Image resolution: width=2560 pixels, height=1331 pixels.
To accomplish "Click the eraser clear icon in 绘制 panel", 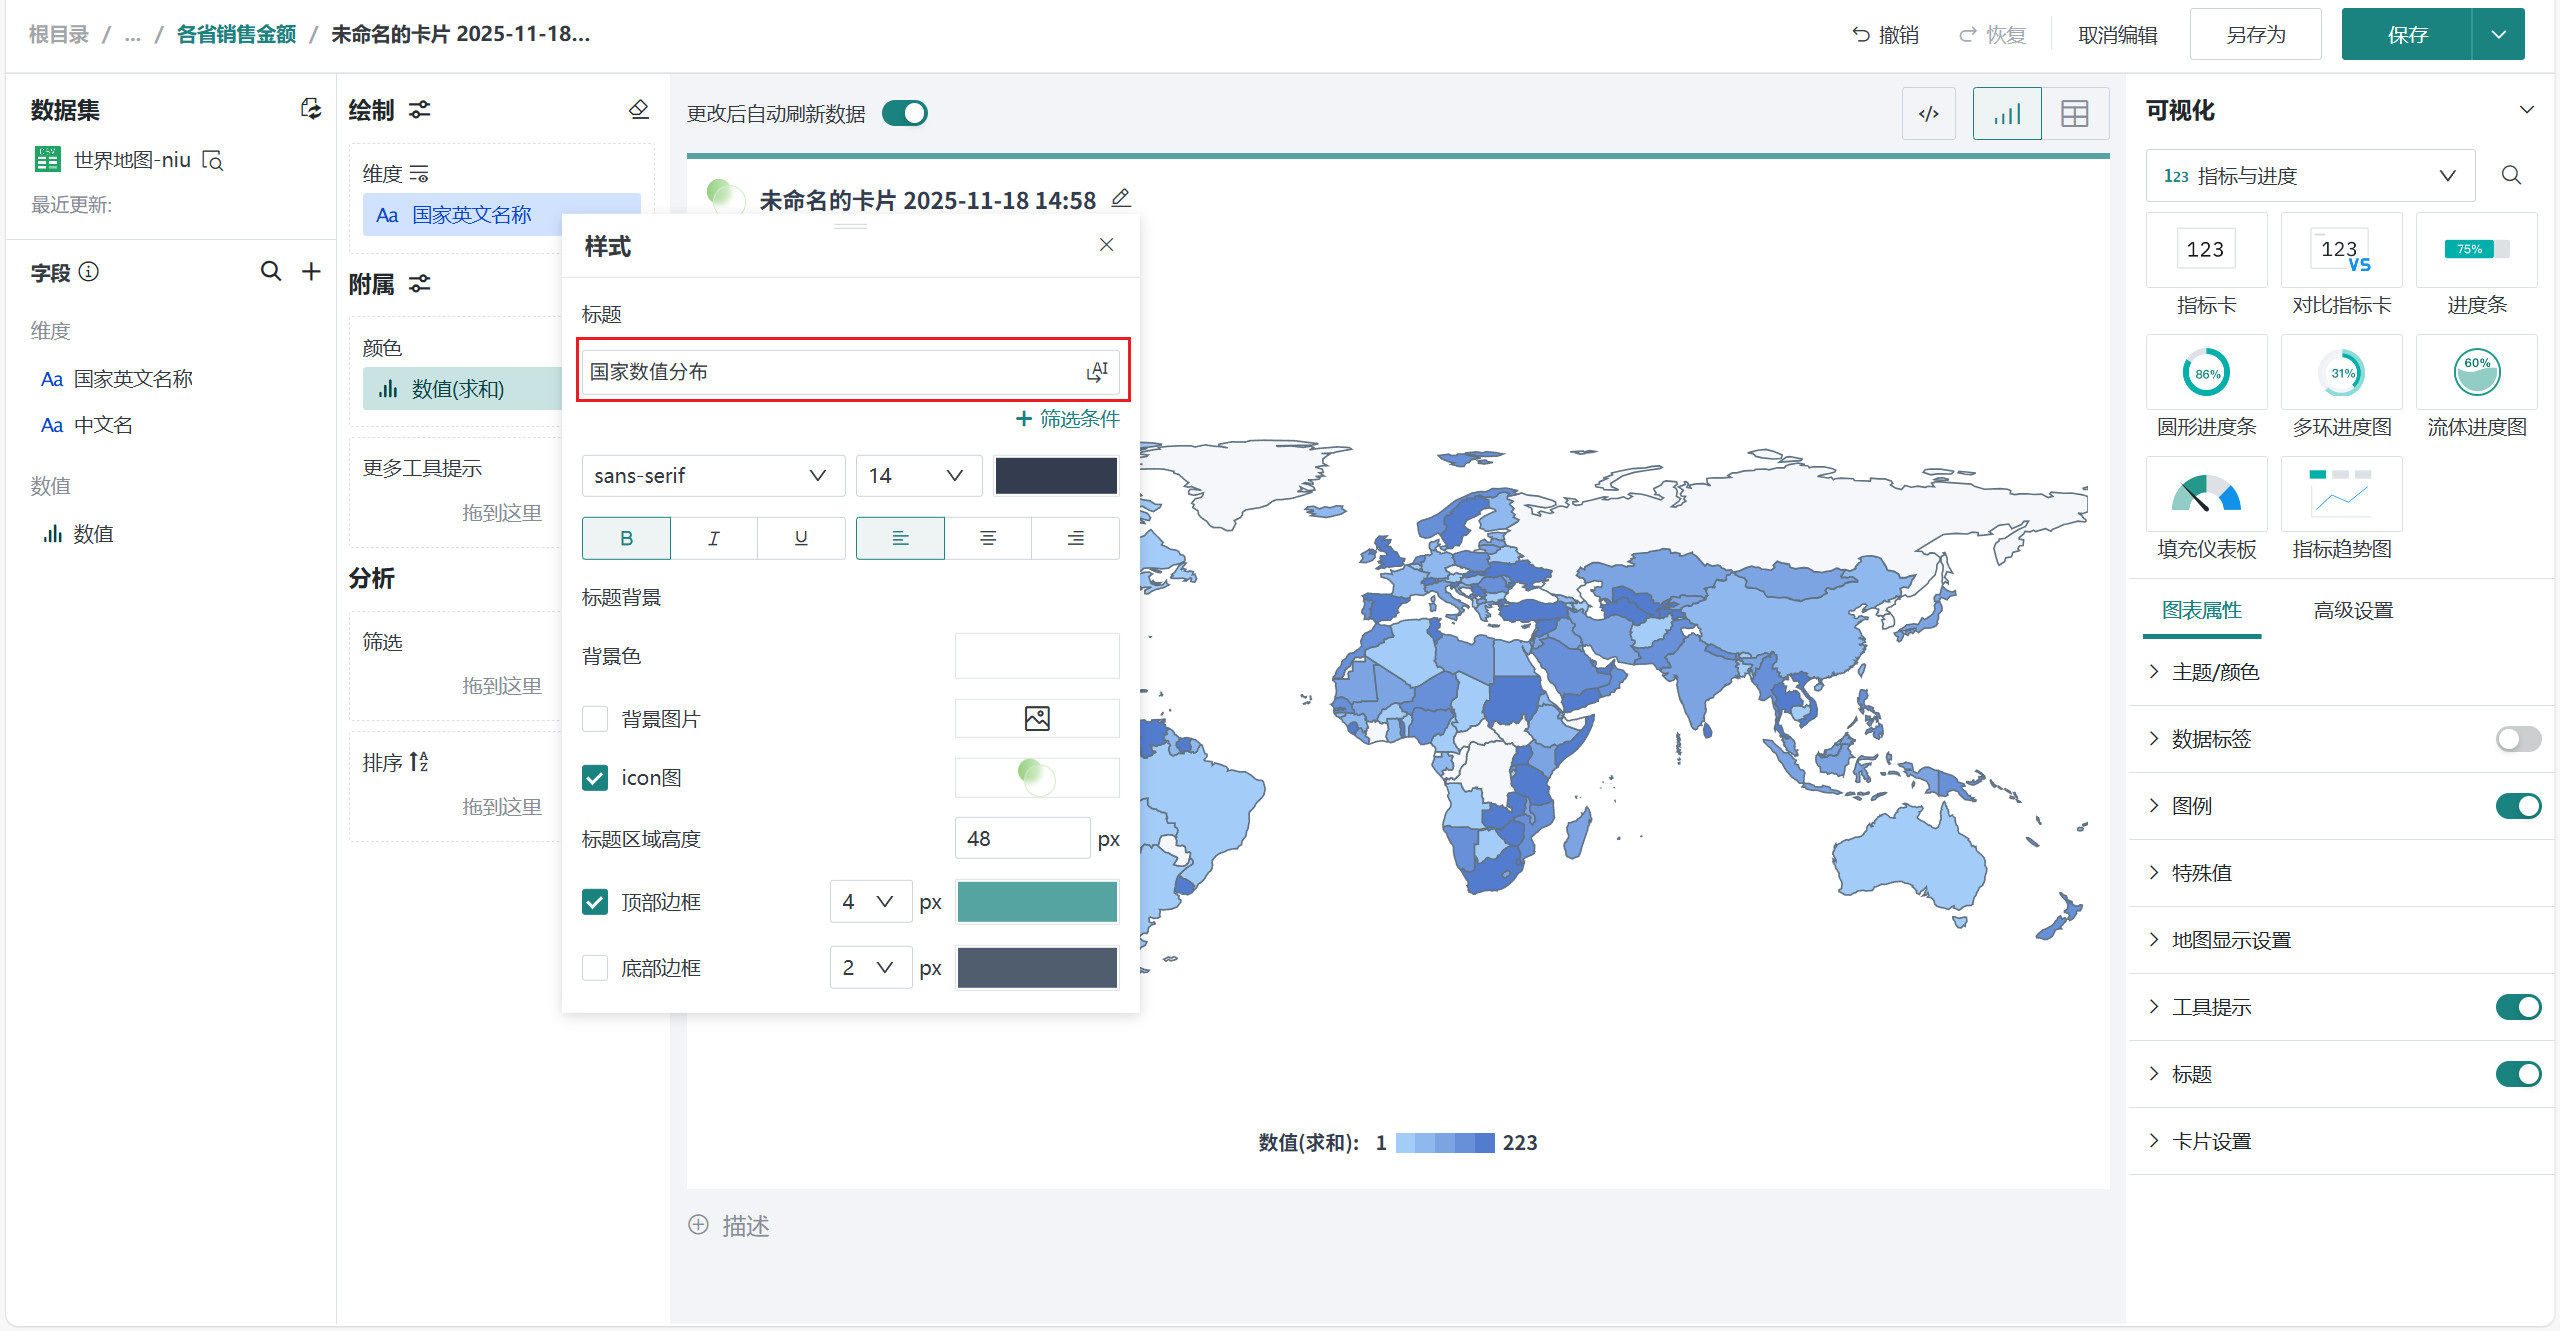I will coord(639,109).
